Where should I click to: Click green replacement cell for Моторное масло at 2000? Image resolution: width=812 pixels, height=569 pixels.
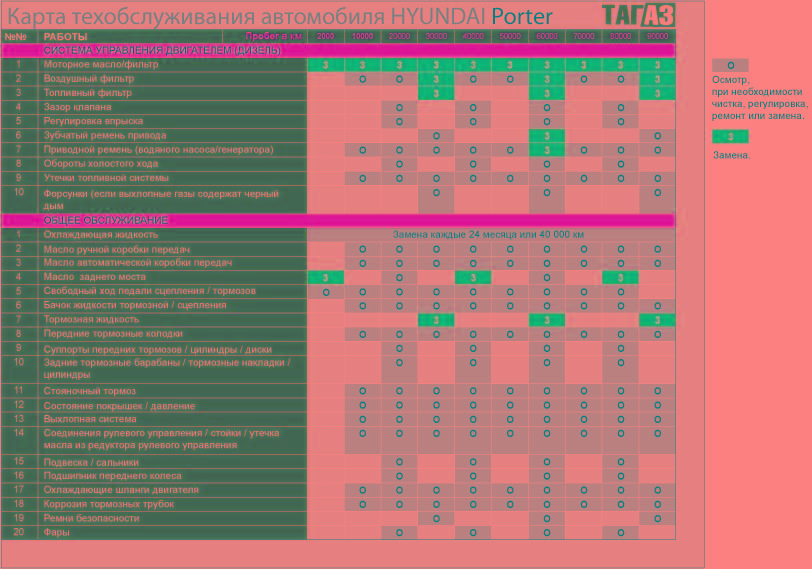tap(326, 65)
